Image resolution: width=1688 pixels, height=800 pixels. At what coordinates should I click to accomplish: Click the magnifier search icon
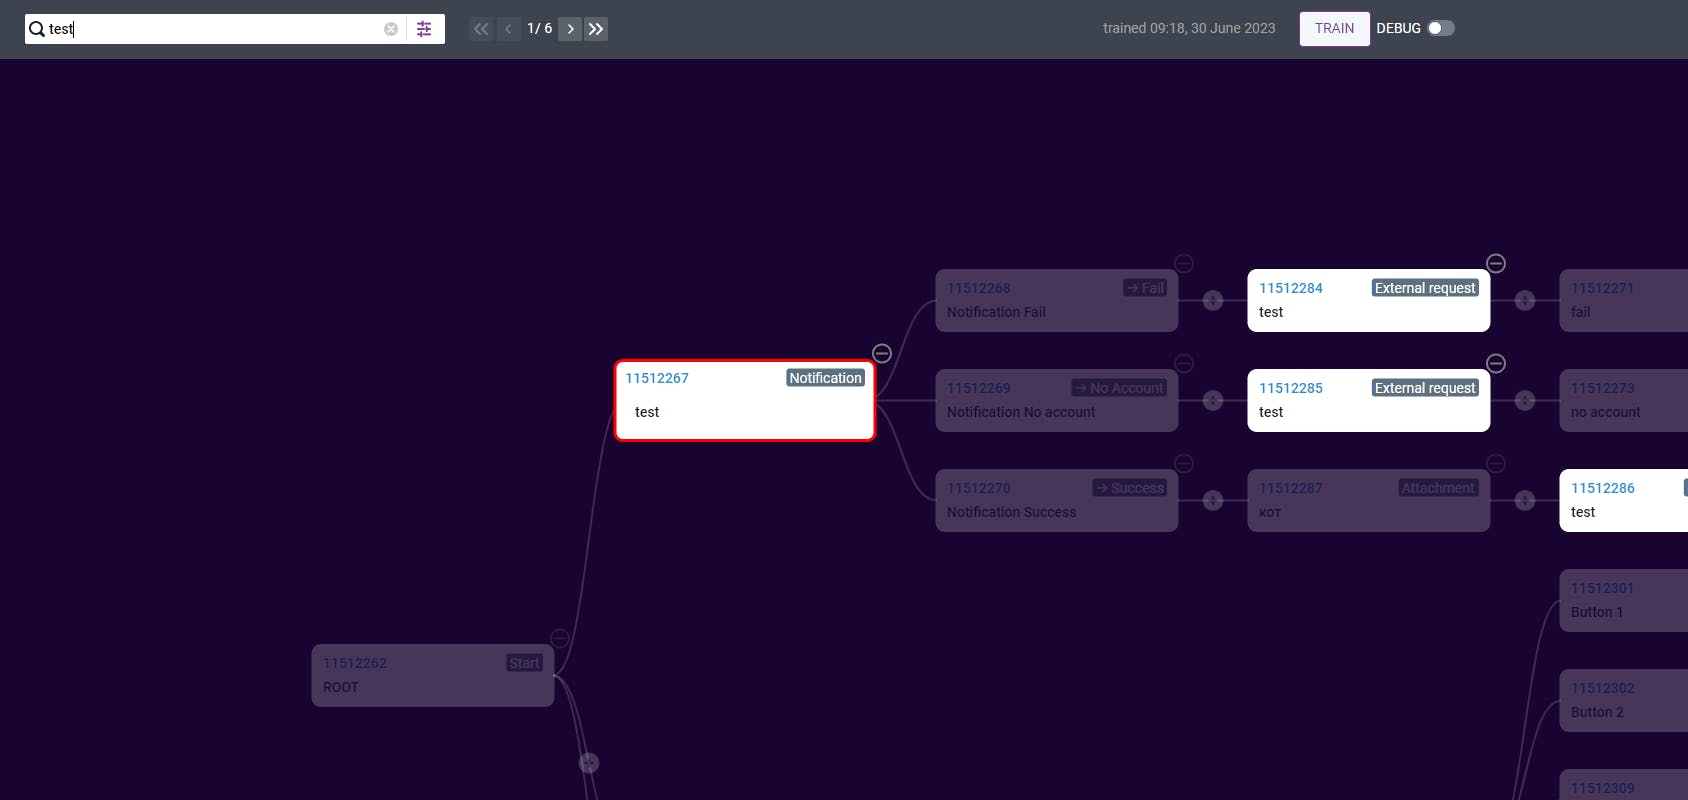tap(37, 29)
